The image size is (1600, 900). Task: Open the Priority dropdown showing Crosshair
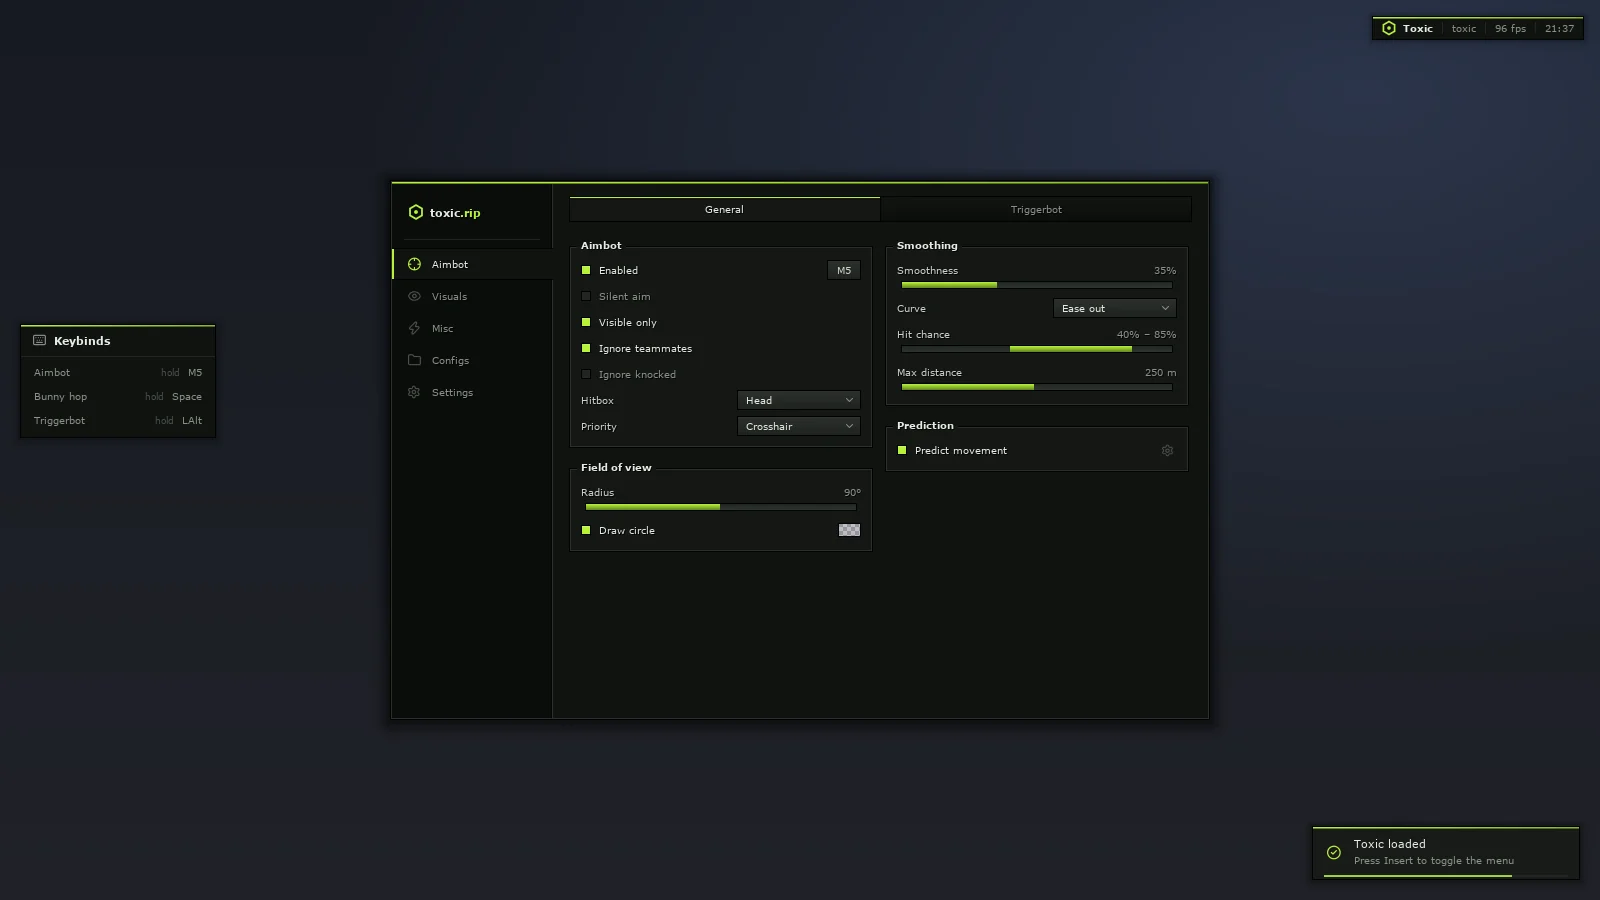[x=799, y=426]
